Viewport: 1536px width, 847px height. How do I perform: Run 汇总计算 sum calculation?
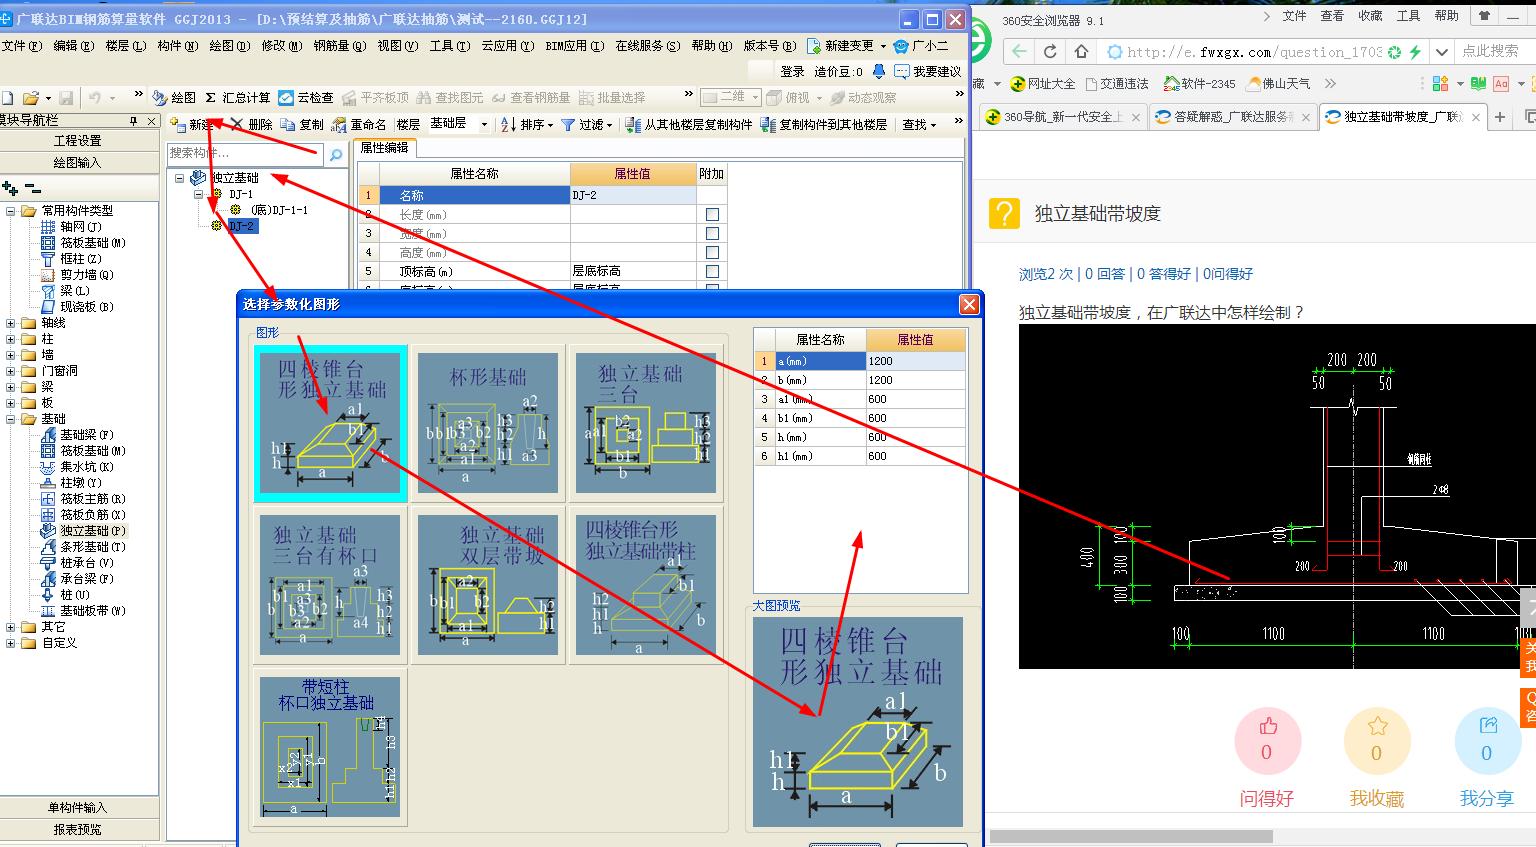click(x=237, y=98)
